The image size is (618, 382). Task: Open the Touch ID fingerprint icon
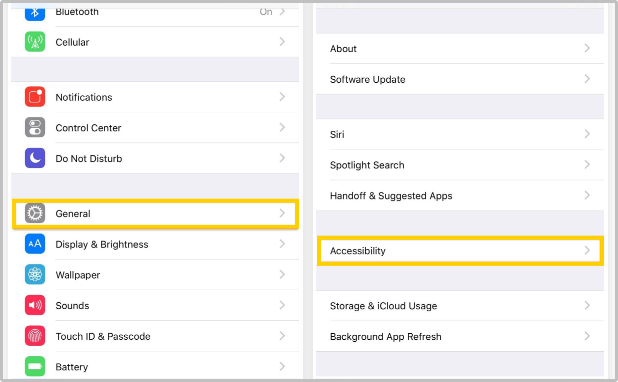tap(35, 336)
